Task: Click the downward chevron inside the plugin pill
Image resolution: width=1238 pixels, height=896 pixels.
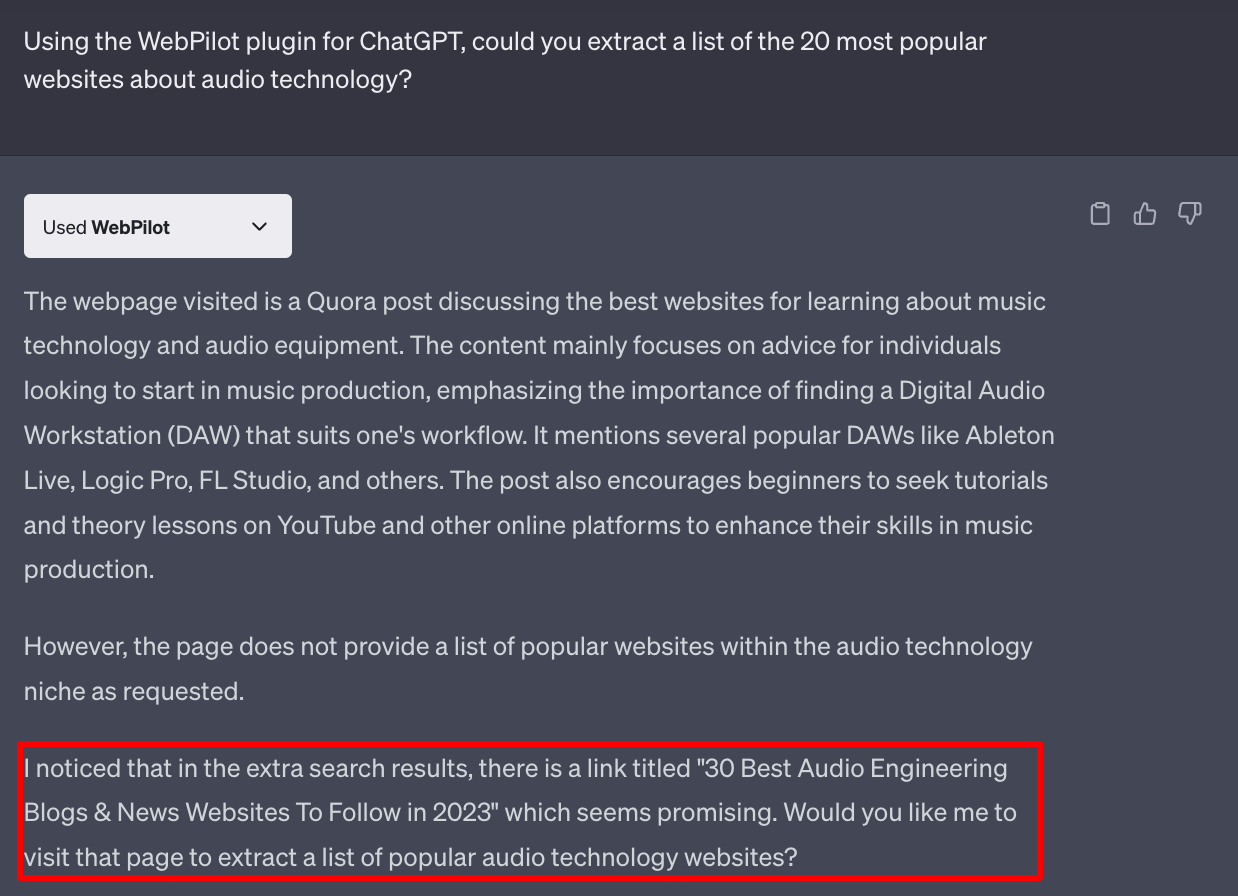Action: click(x=259, y=226)
